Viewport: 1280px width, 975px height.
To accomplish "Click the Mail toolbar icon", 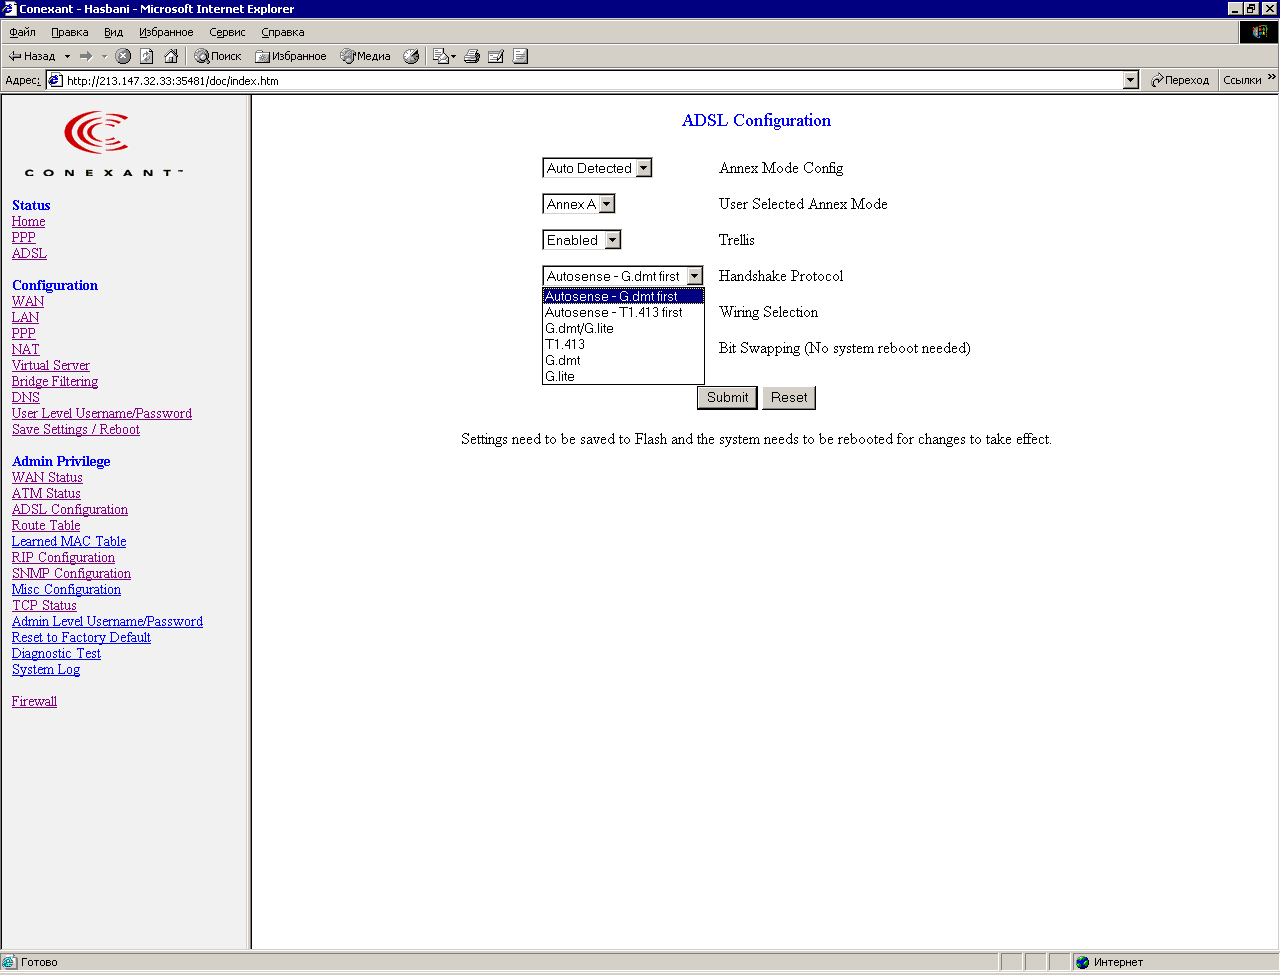I will pos(443,56).
